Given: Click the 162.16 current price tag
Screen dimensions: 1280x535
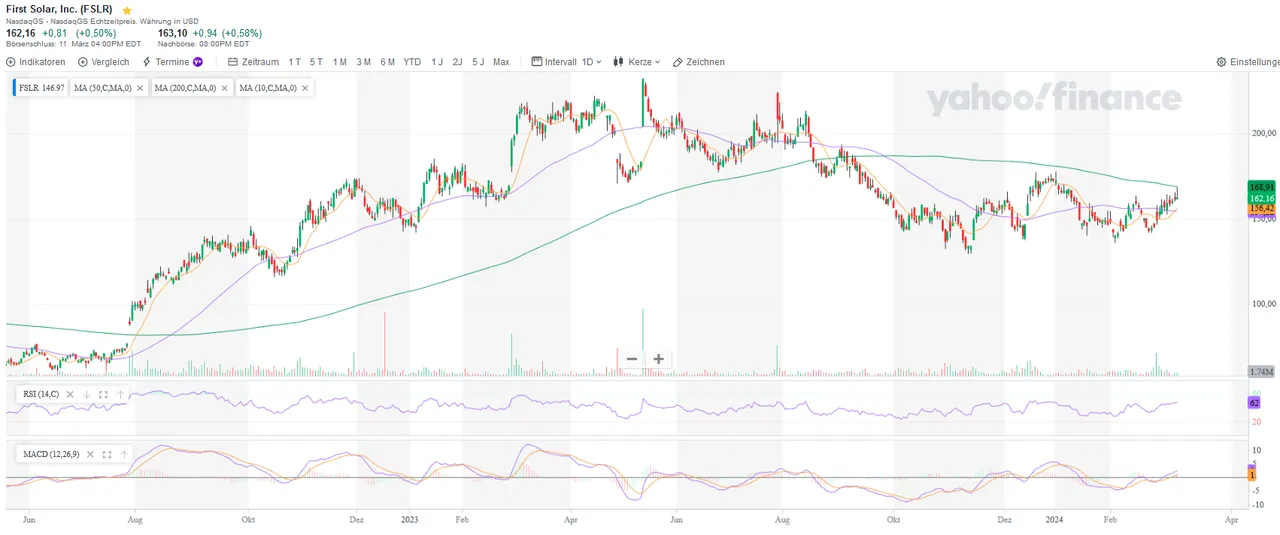Looking at the screenshot, I should point(1261,199).
